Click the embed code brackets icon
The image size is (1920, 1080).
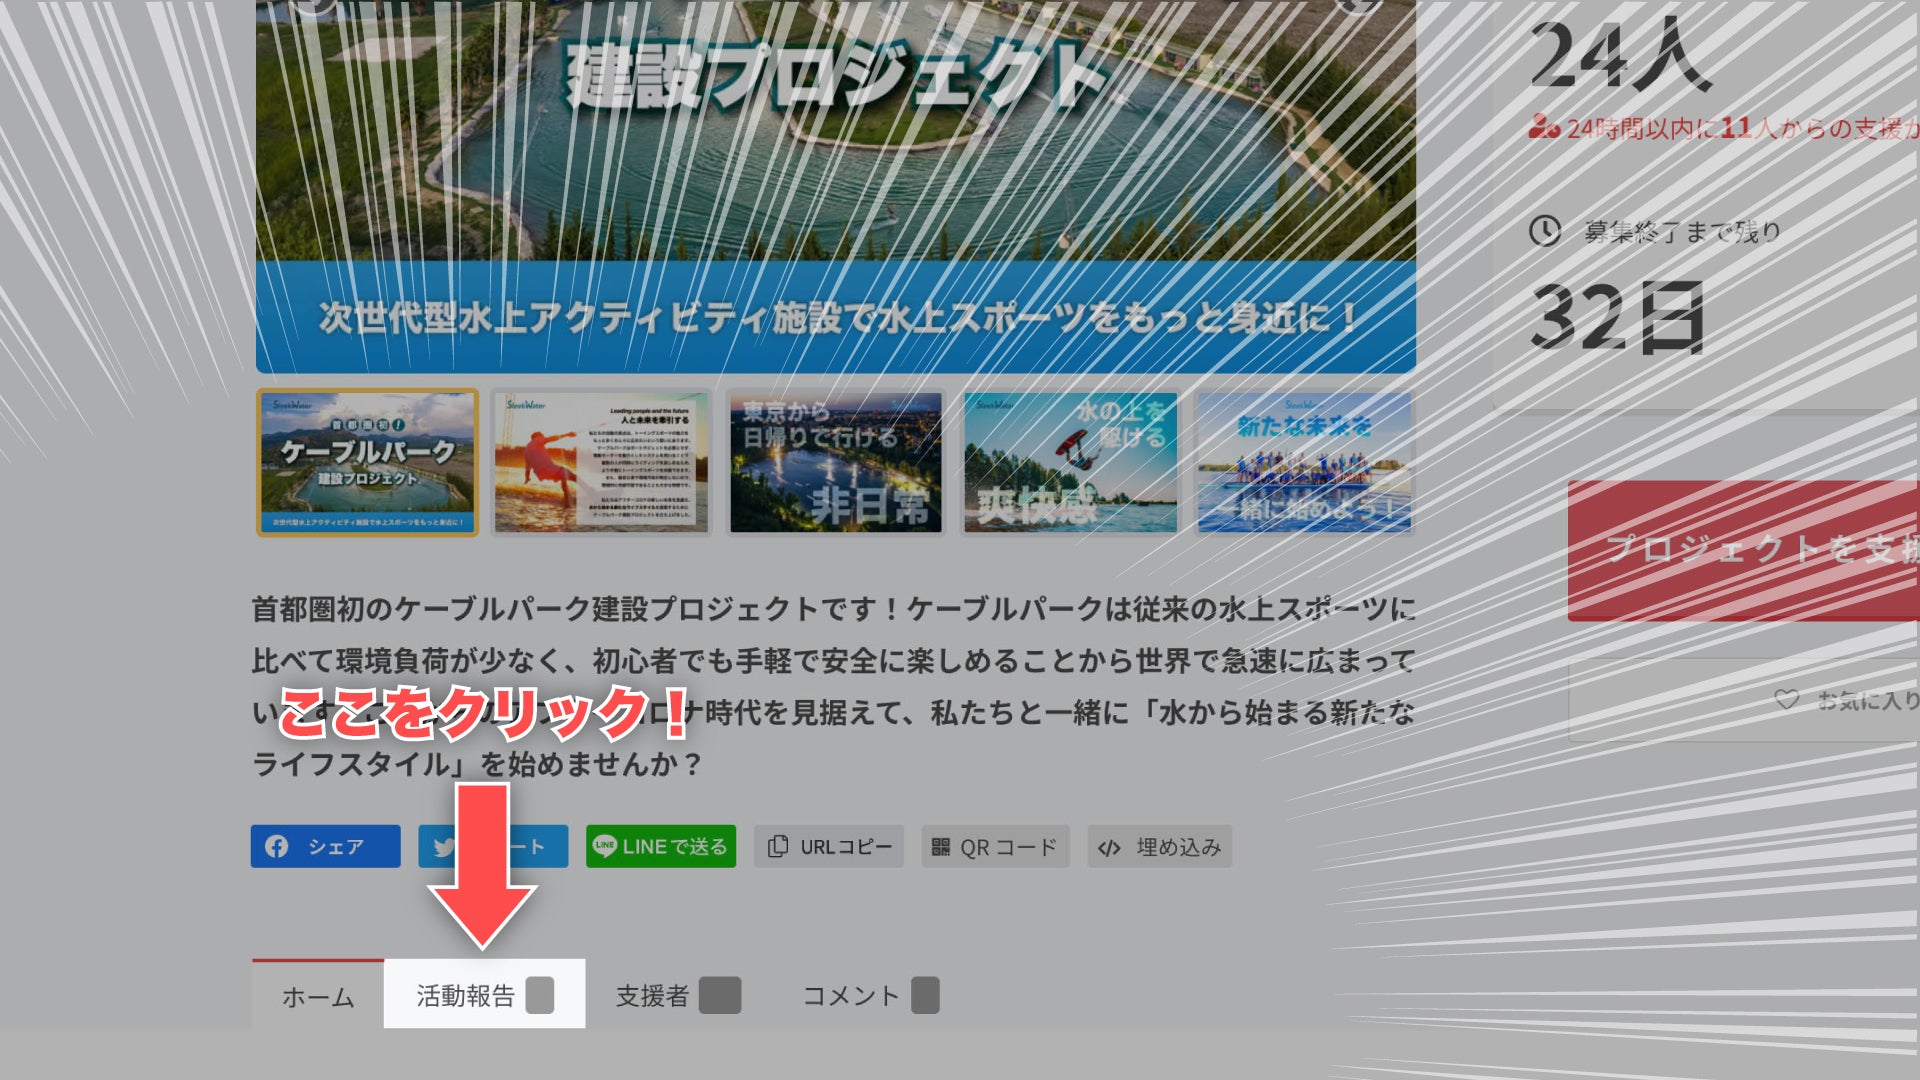[1109, 848]
